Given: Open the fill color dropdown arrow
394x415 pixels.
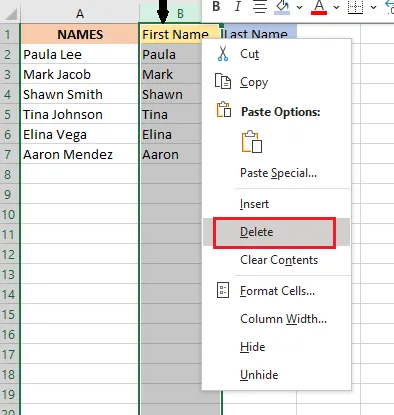Looking at the screenshot, I should point(299,7).
